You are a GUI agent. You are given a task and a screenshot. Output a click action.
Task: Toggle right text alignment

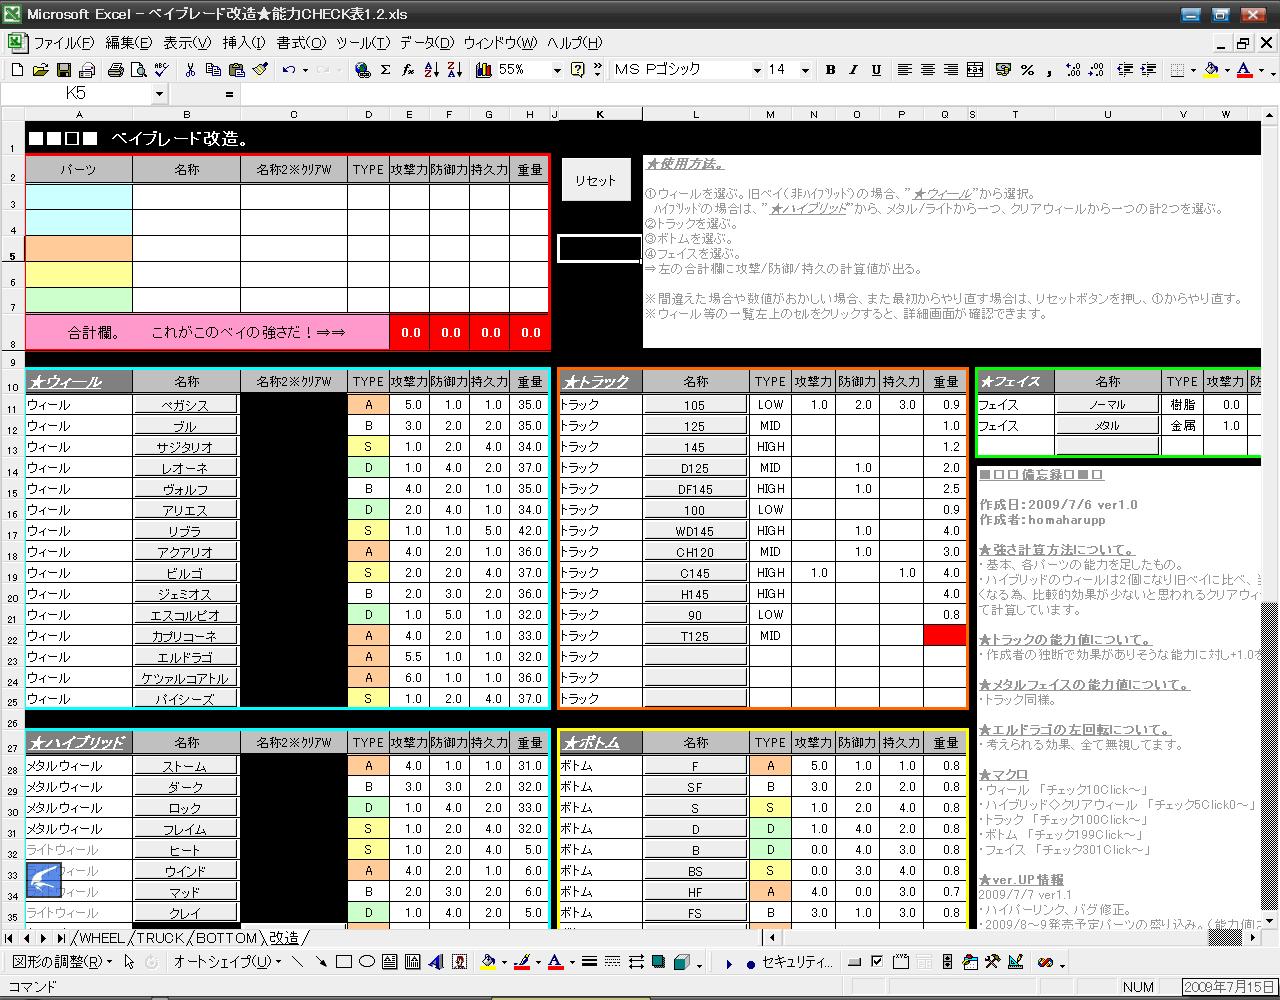951,70
